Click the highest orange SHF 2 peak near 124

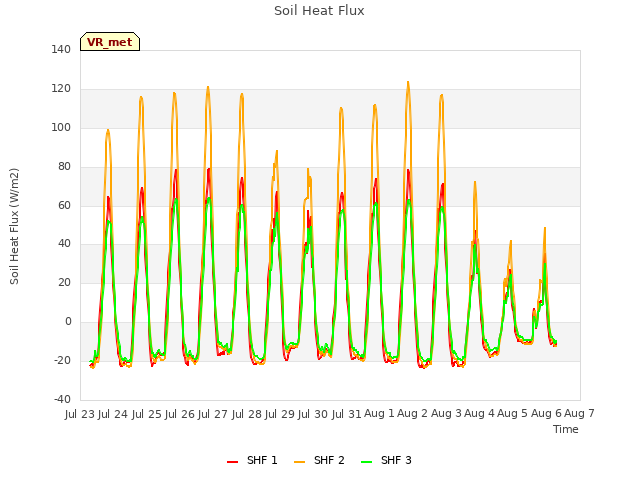pos(408,82)
